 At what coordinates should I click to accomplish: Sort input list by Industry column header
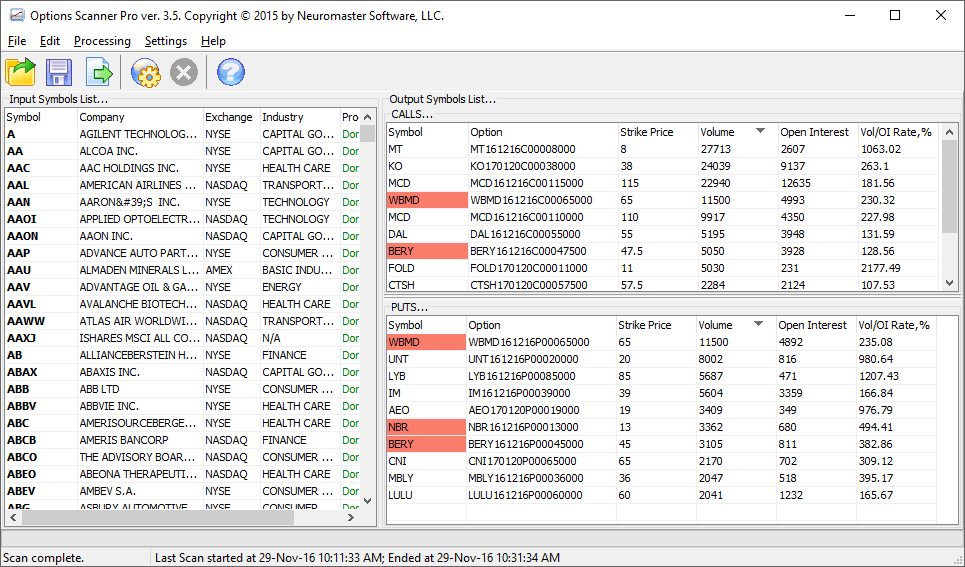pos(300,117)
